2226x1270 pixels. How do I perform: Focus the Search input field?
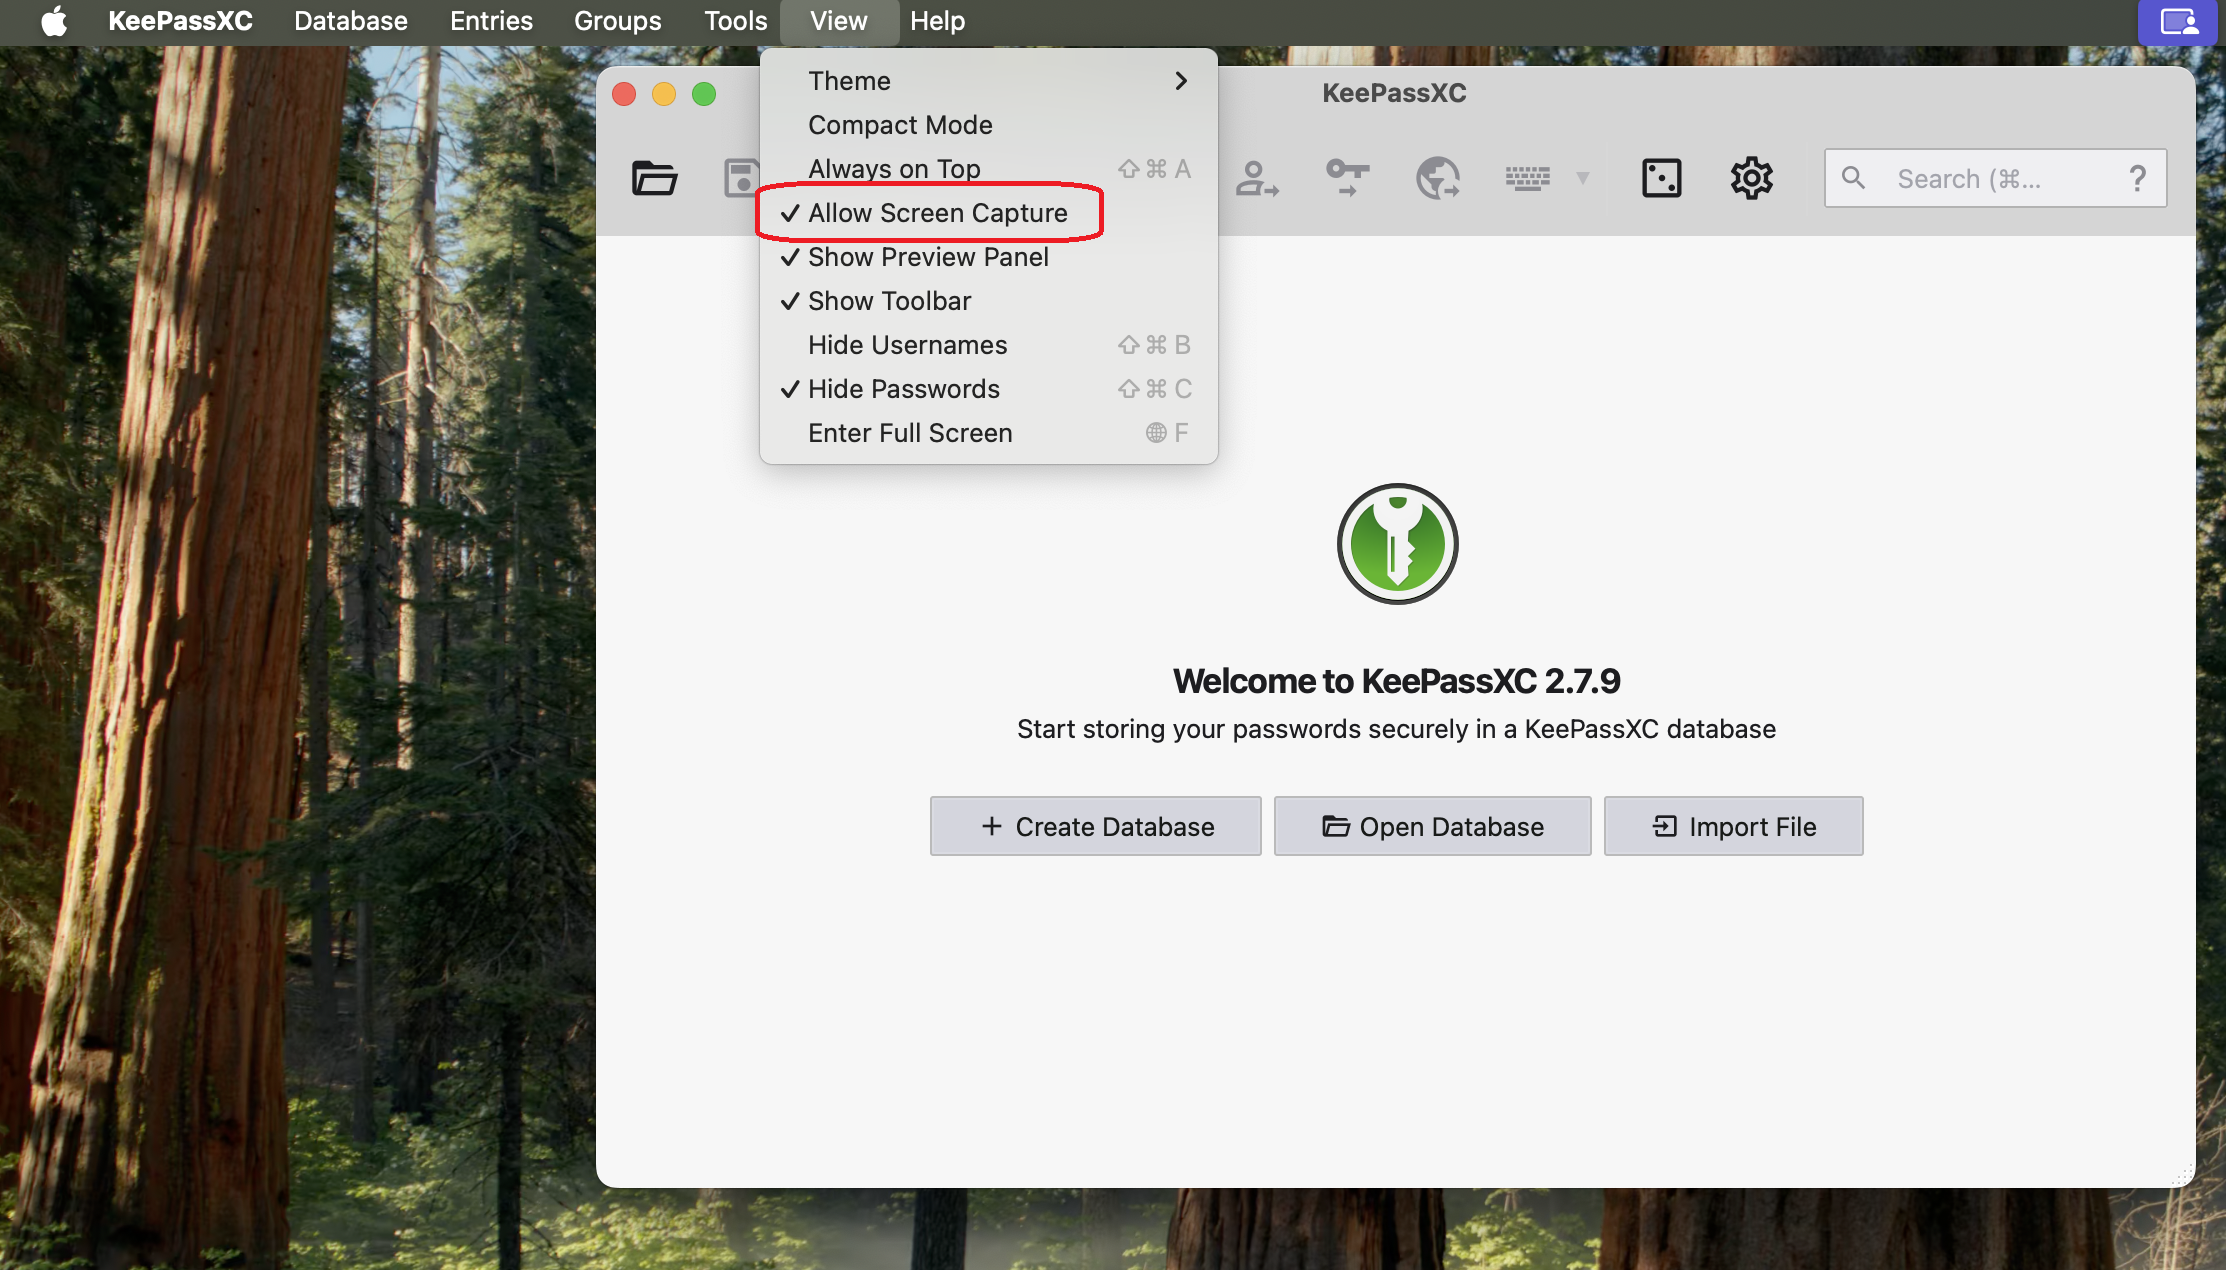point(1995,178)
